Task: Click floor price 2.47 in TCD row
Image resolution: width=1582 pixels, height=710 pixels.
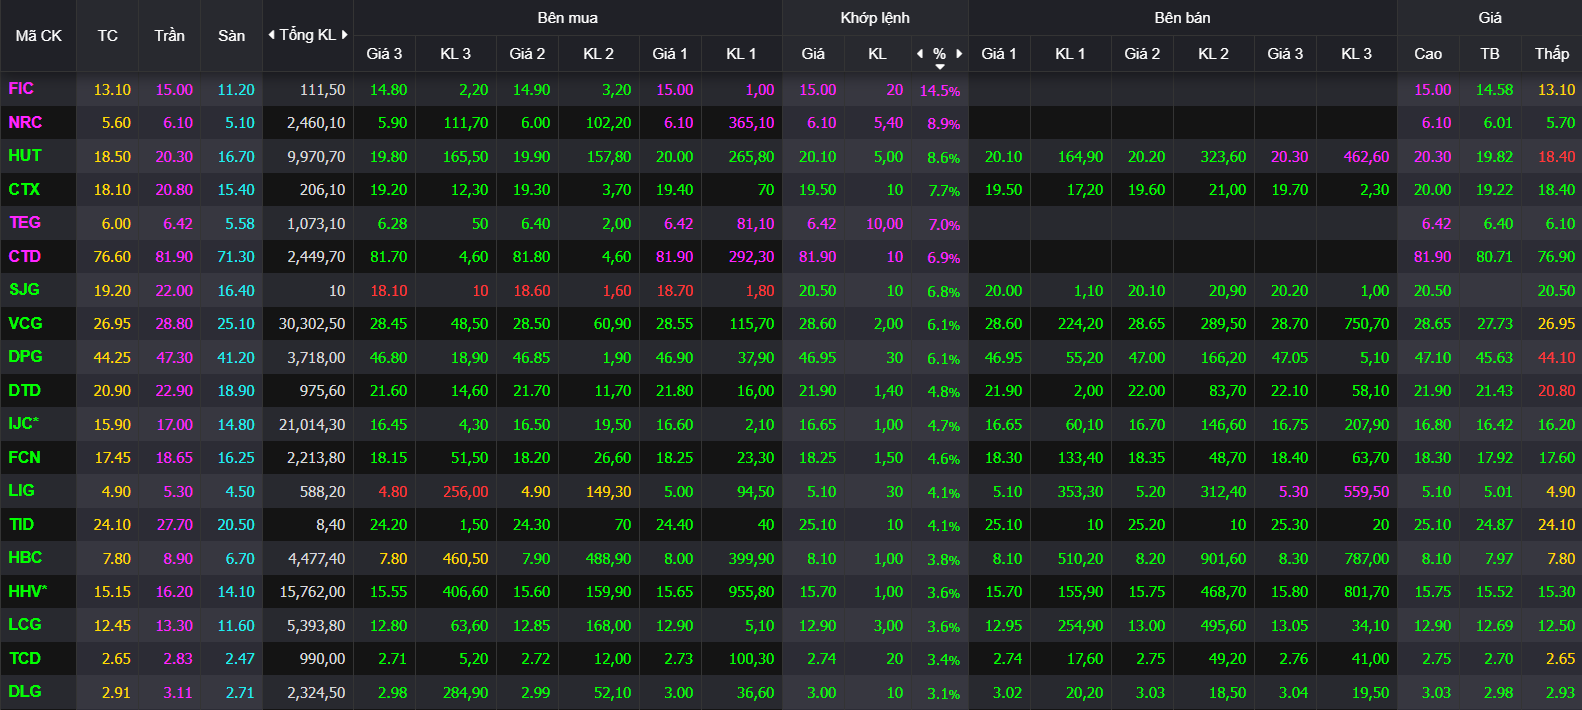Action: tap(239, 659)
